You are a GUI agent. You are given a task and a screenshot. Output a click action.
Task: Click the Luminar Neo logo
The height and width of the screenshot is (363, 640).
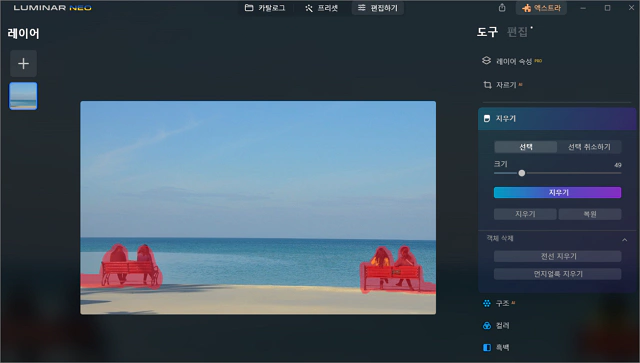53,8
